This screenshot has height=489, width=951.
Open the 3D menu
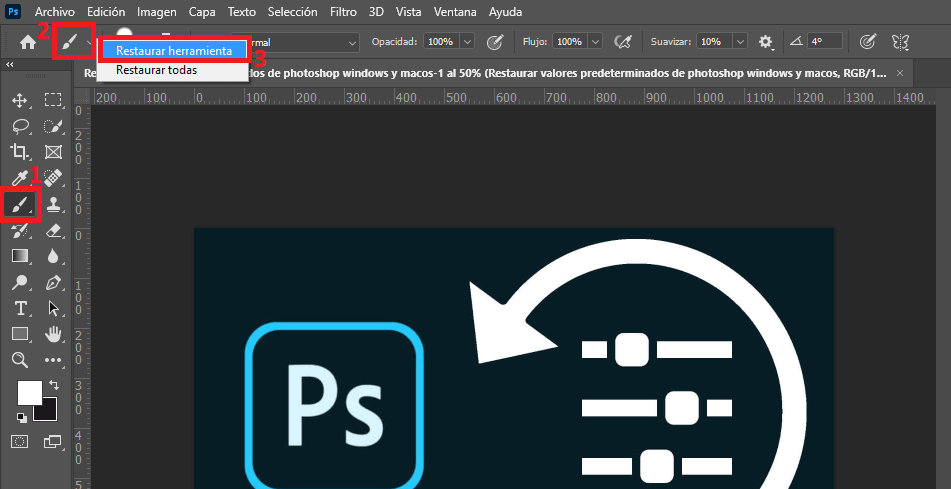377,12
